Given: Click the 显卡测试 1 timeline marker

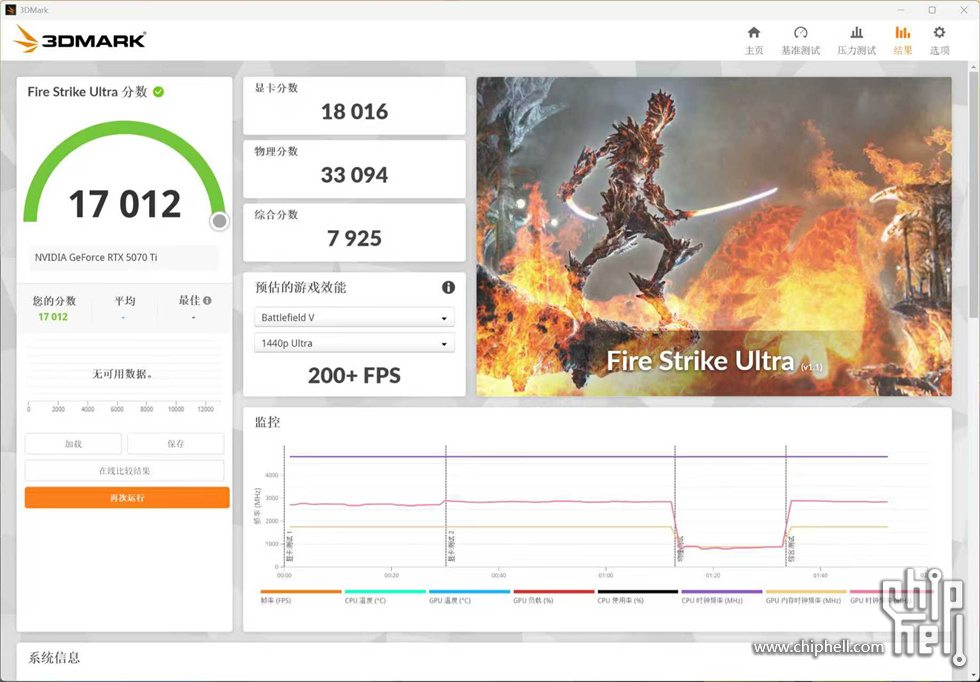Looking at the screenshot, I should tap(289, 545).
